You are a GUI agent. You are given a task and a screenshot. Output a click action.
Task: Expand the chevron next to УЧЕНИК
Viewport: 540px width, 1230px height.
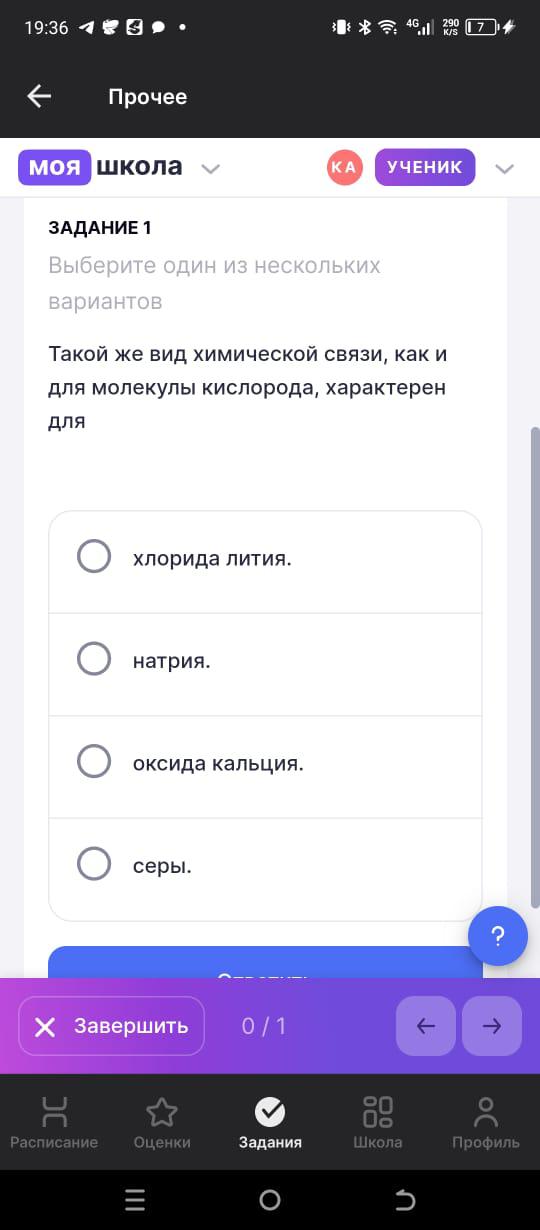point(505,169)
